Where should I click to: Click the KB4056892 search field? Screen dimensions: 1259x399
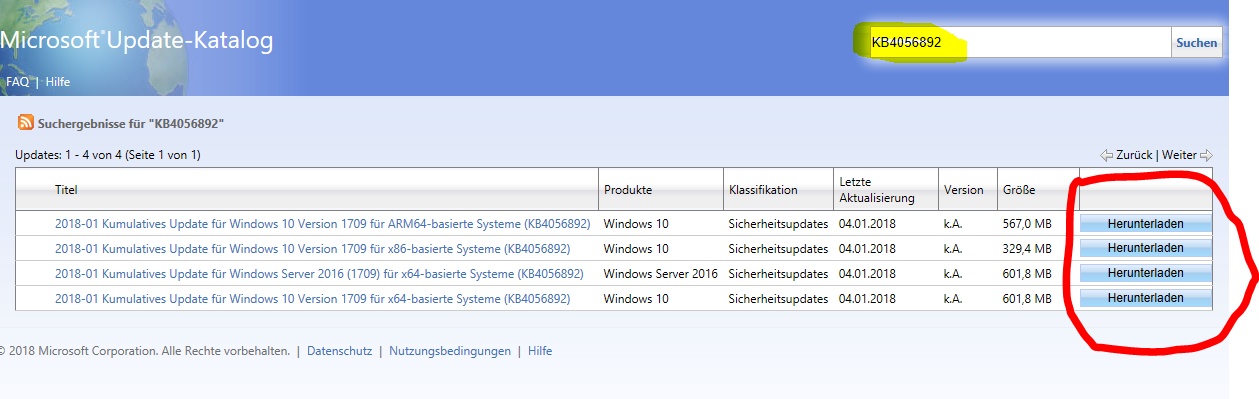(x=1020, y=42)
